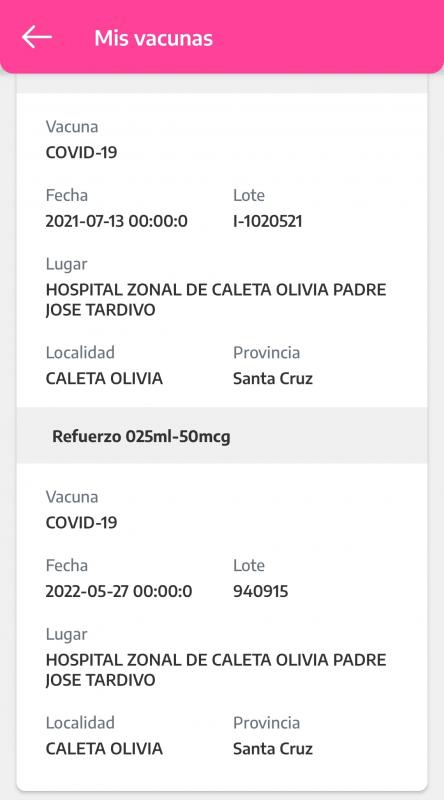Select the second CALETA OLIVIA locality value
444x800 pixels.
click(x=104, y=748)
